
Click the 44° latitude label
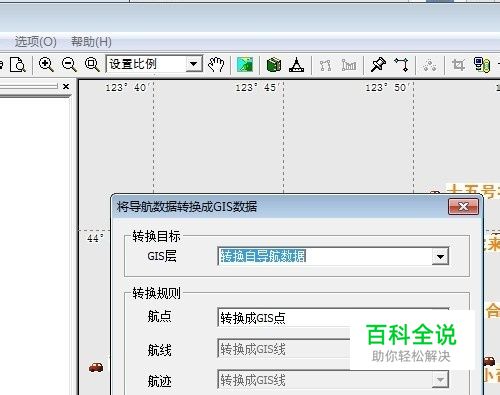[x=95, y=239]
